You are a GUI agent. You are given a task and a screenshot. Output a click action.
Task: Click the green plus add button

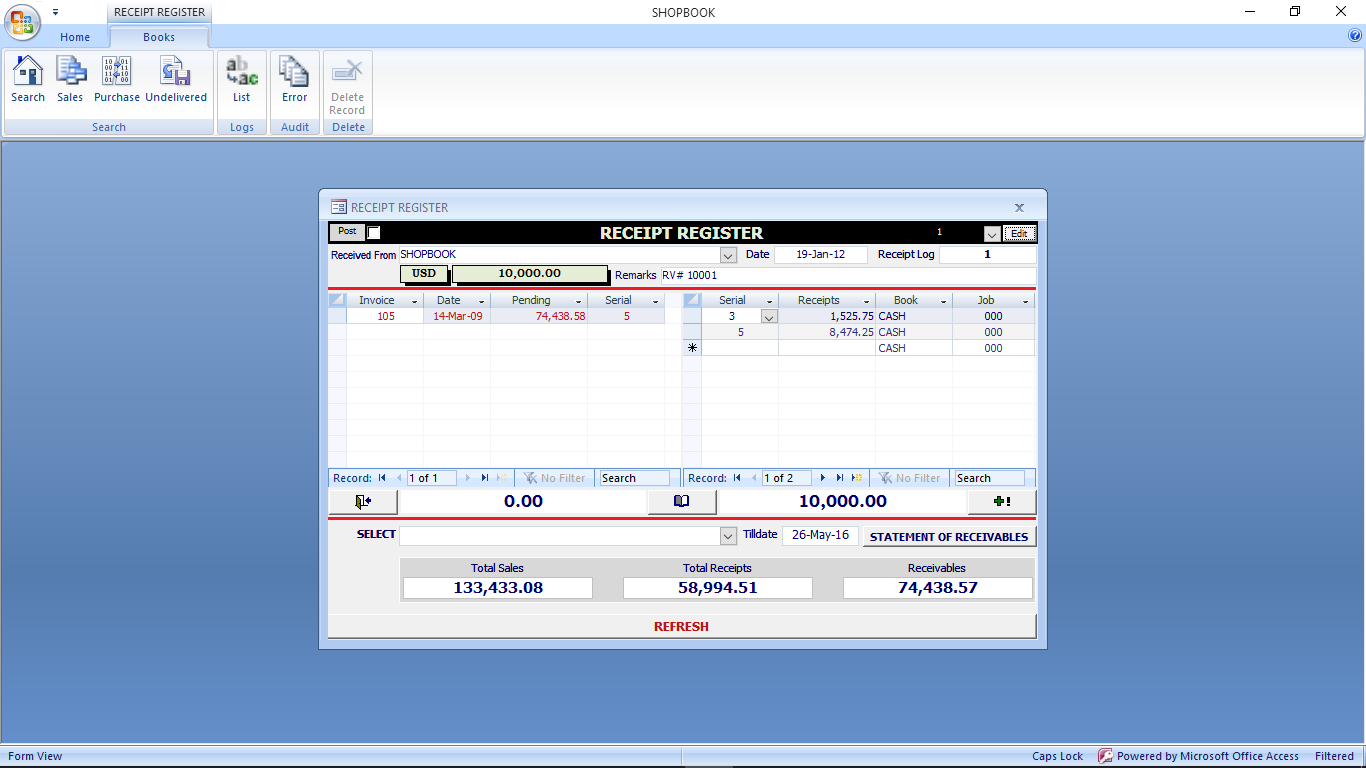[1002, 502]
